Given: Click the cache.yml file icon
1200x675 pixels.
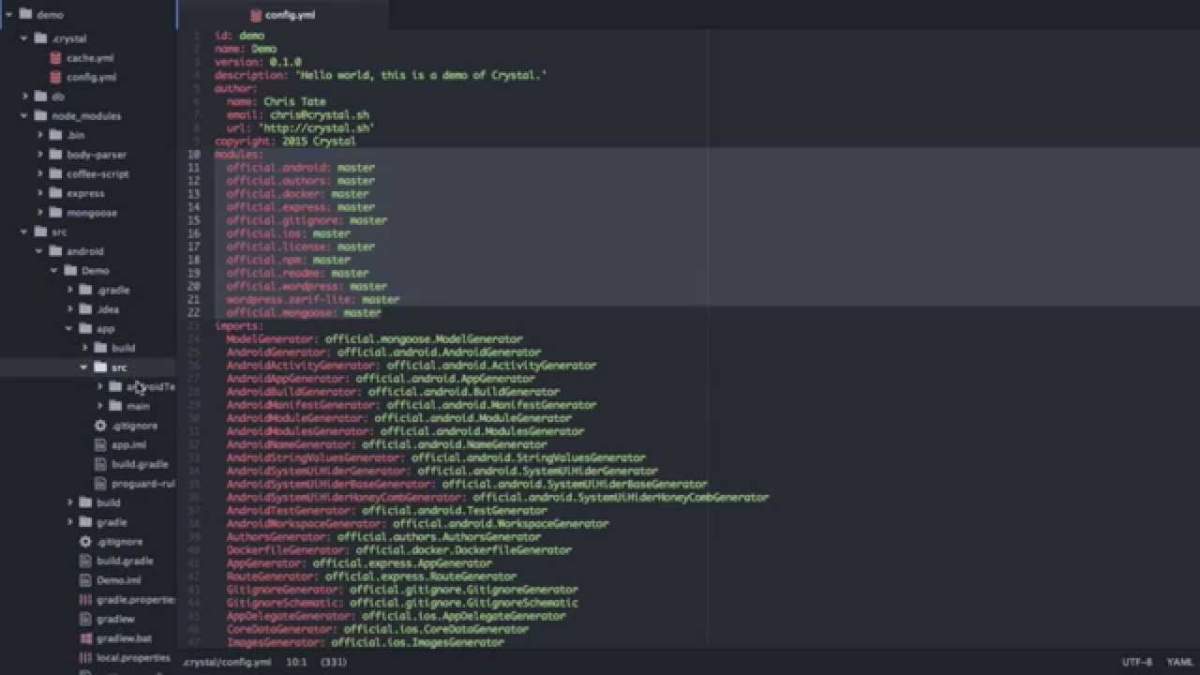Looking at the screenshot, I should coord(56,58).
